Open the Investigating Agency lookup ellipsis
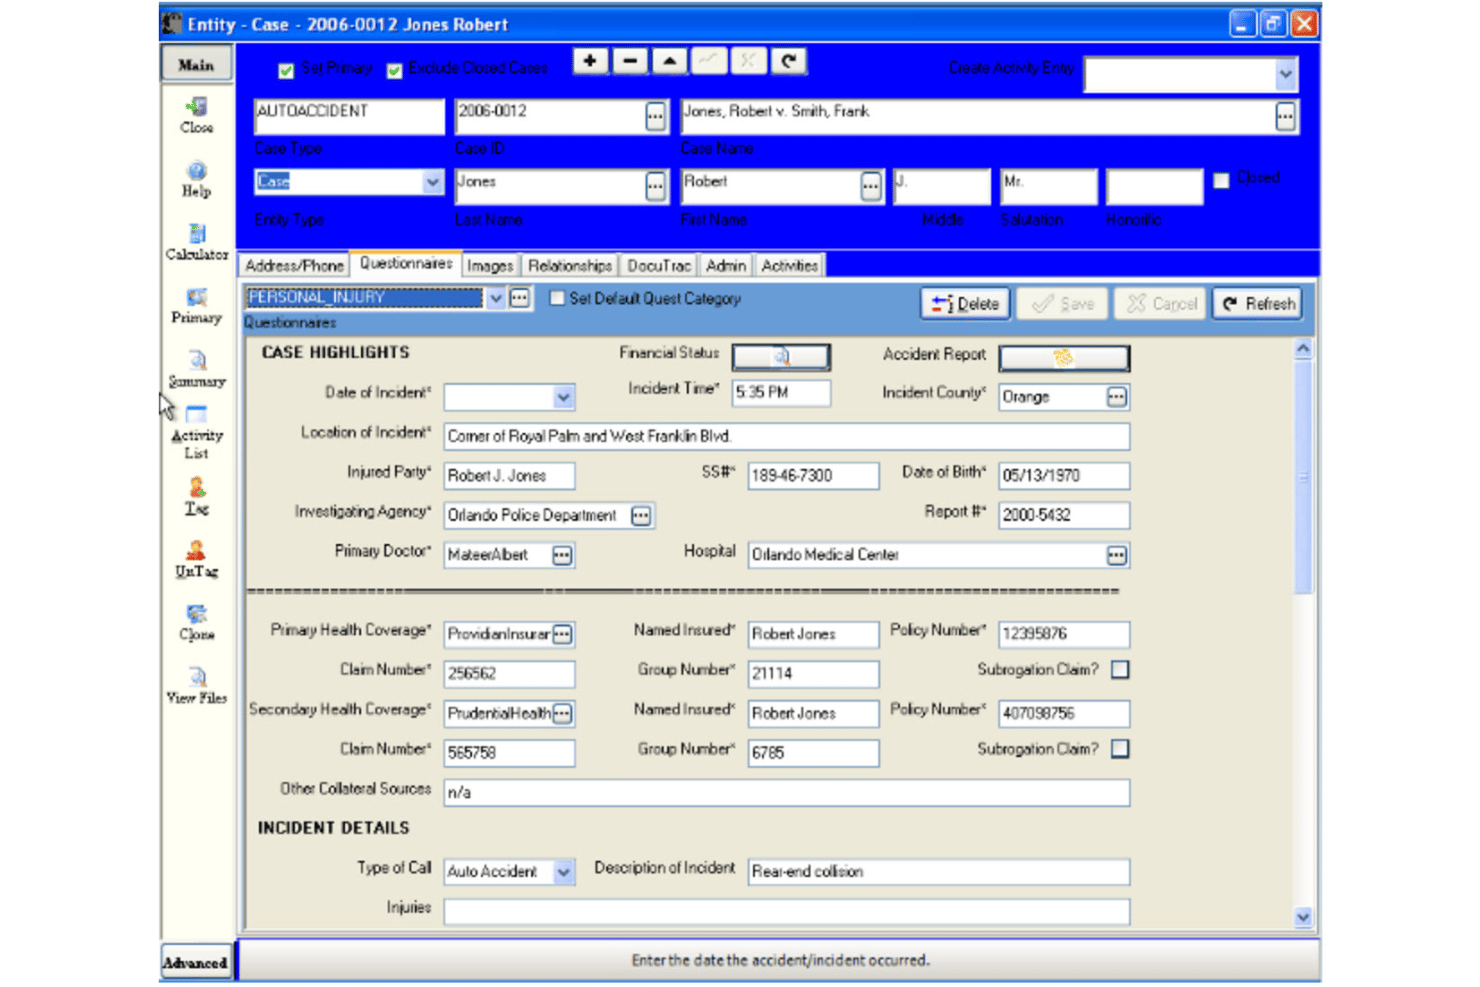Image resolution: width=1480 pixels, height=987 pixels. point(641,516)
